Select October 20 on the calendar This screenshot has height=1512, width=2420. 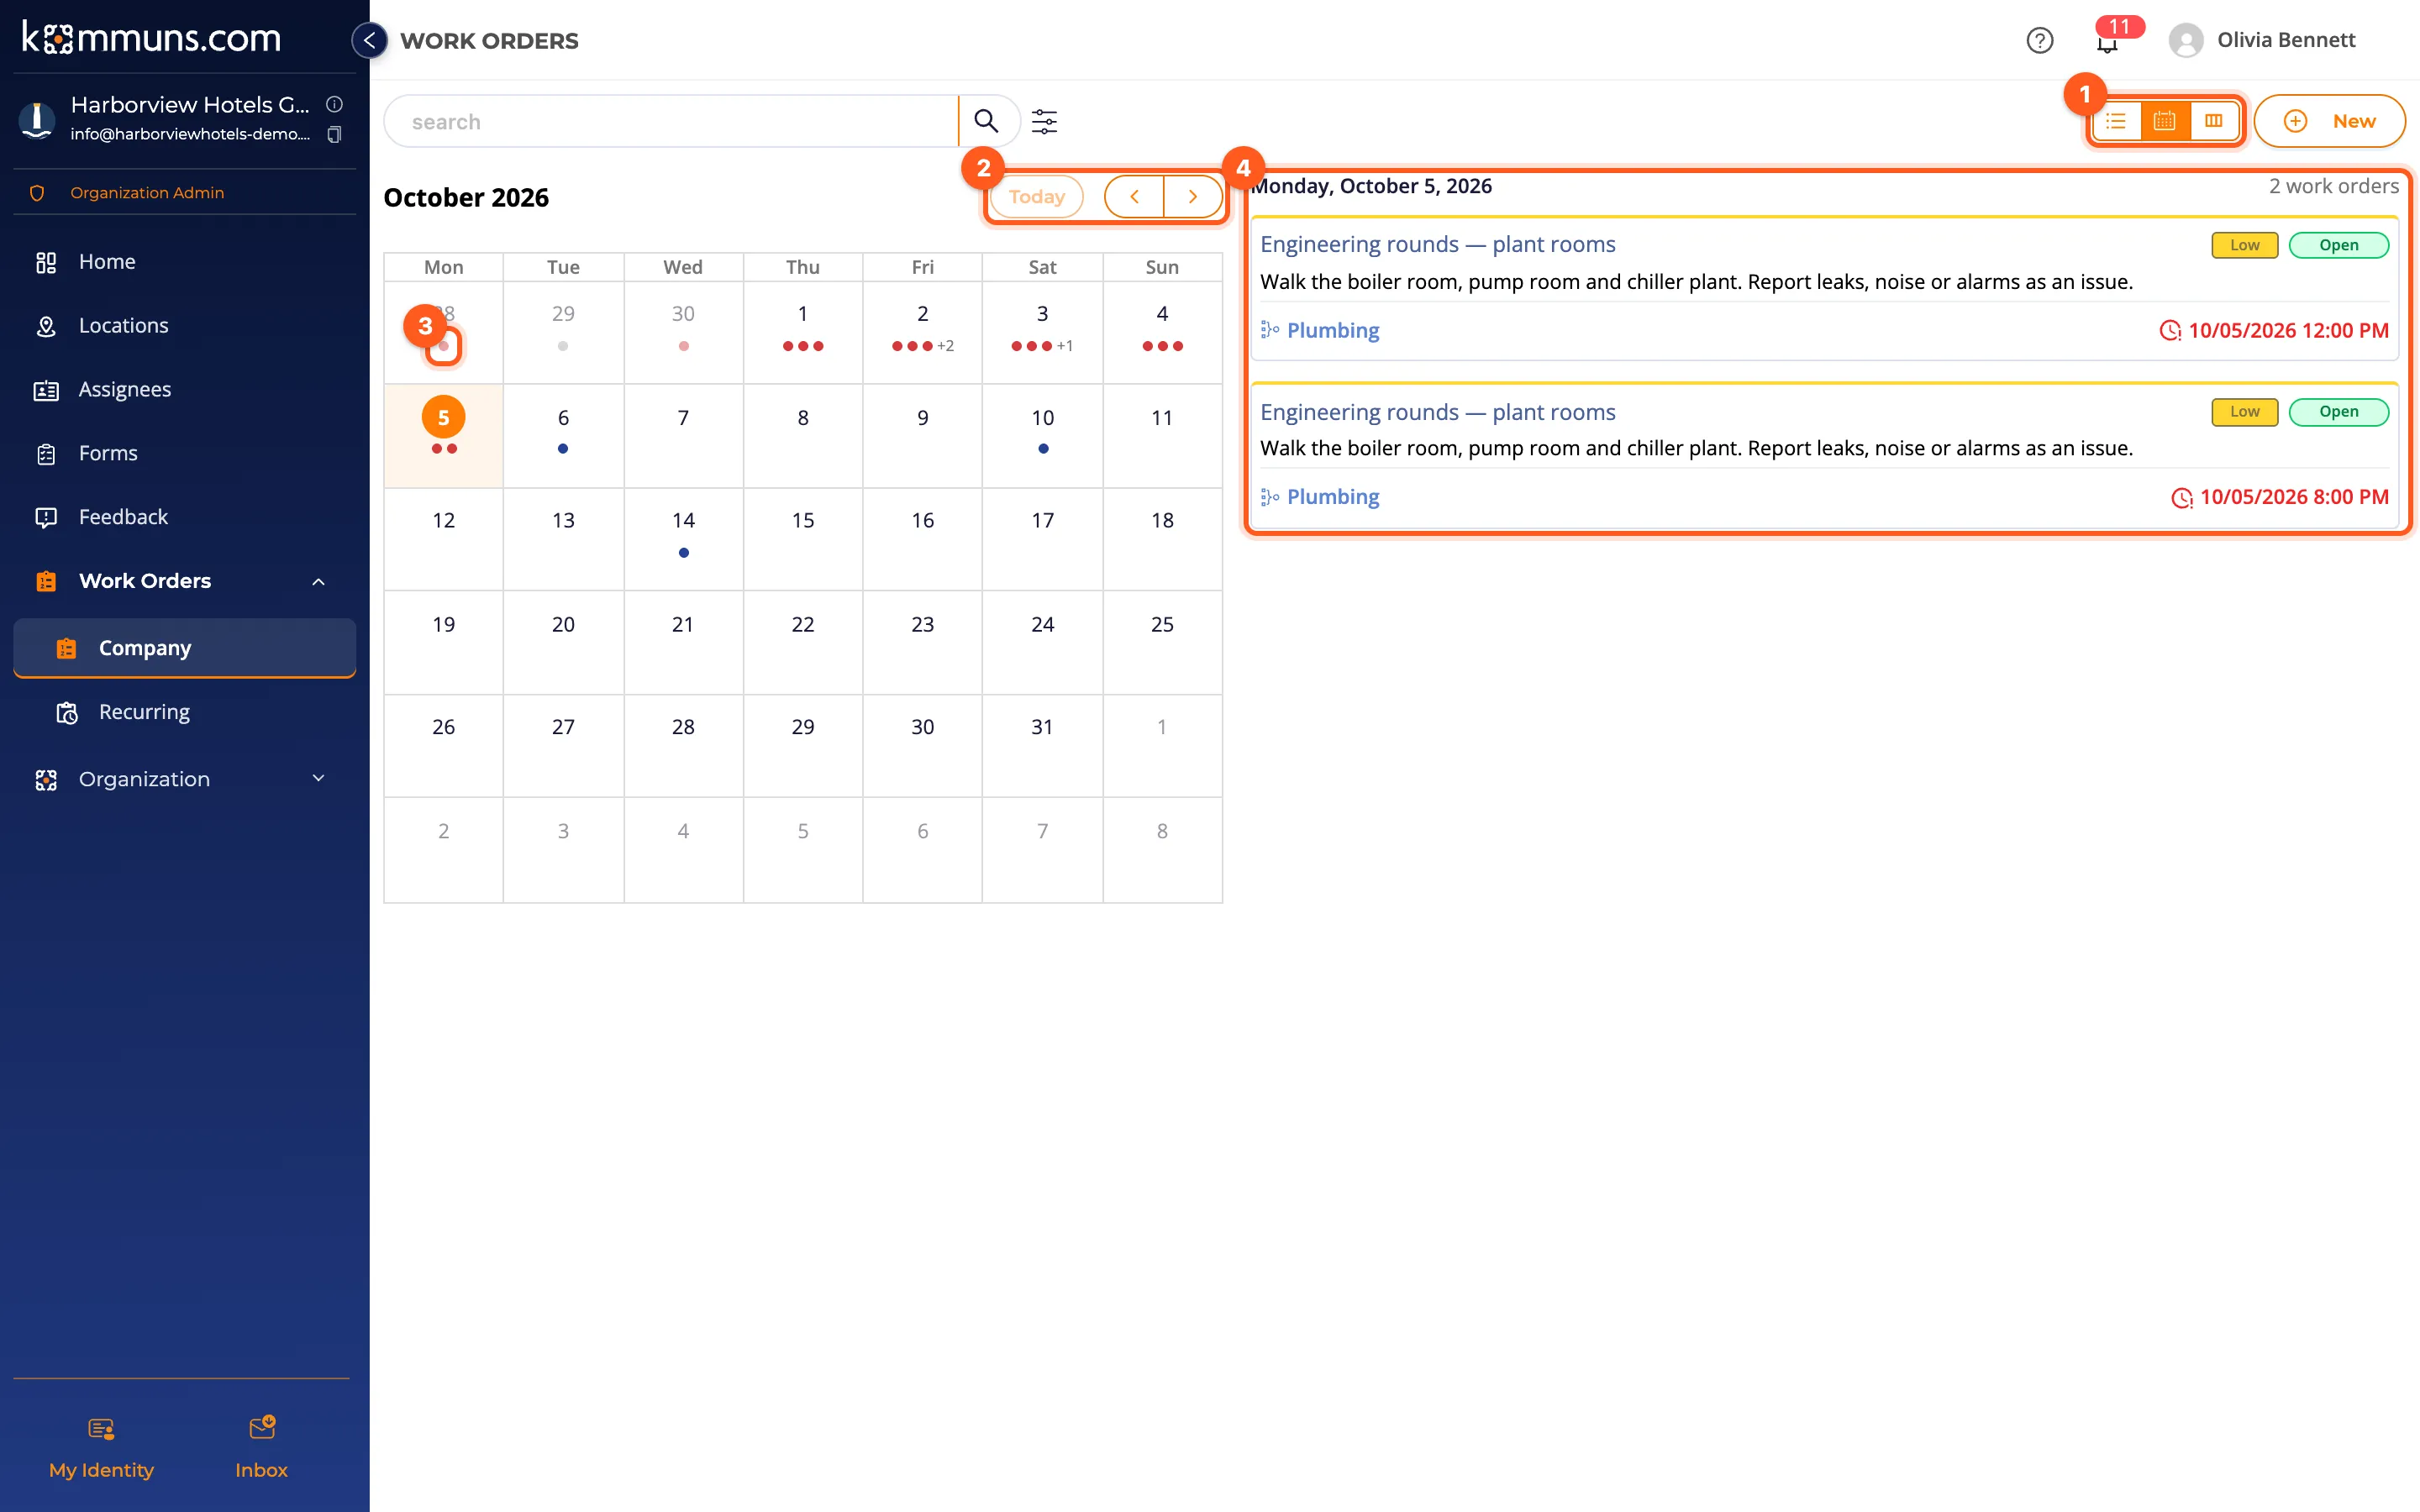click(563, 642)
